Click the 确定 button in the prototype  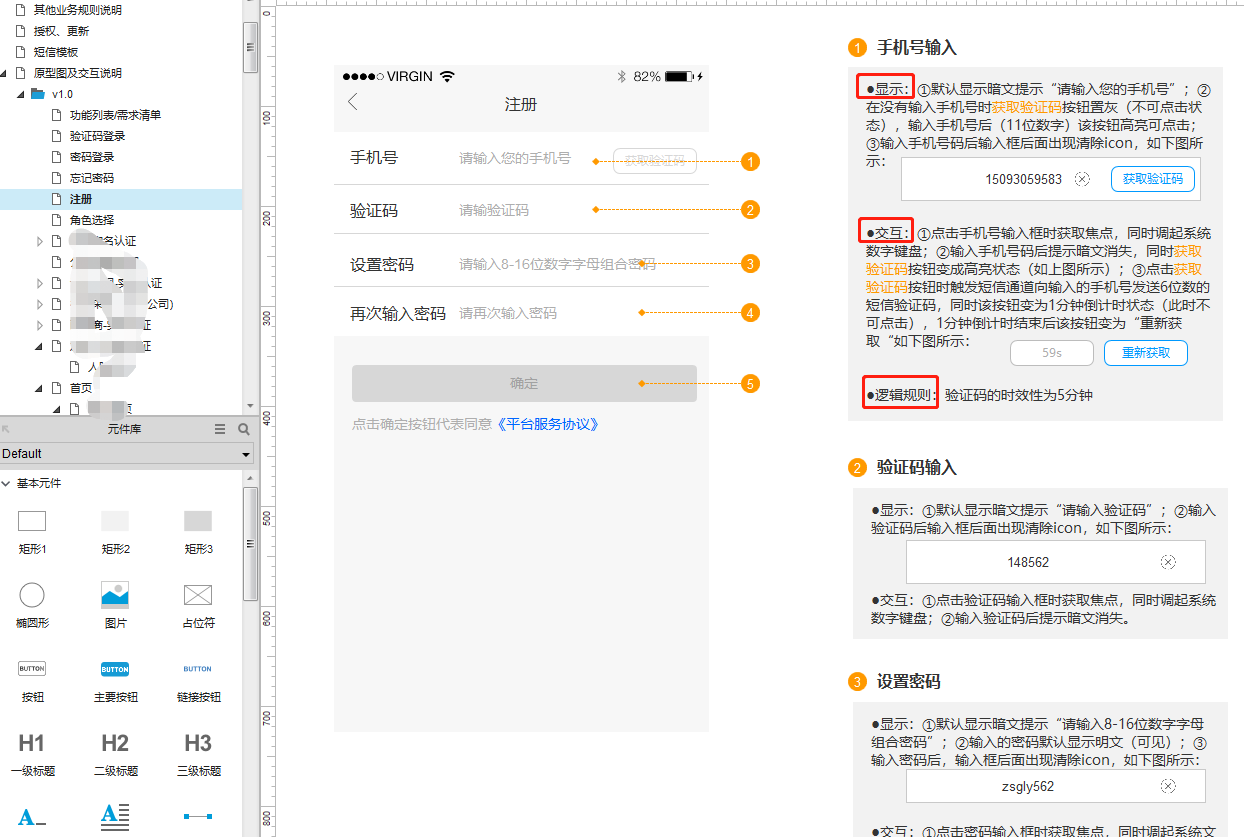click(524, 383)
